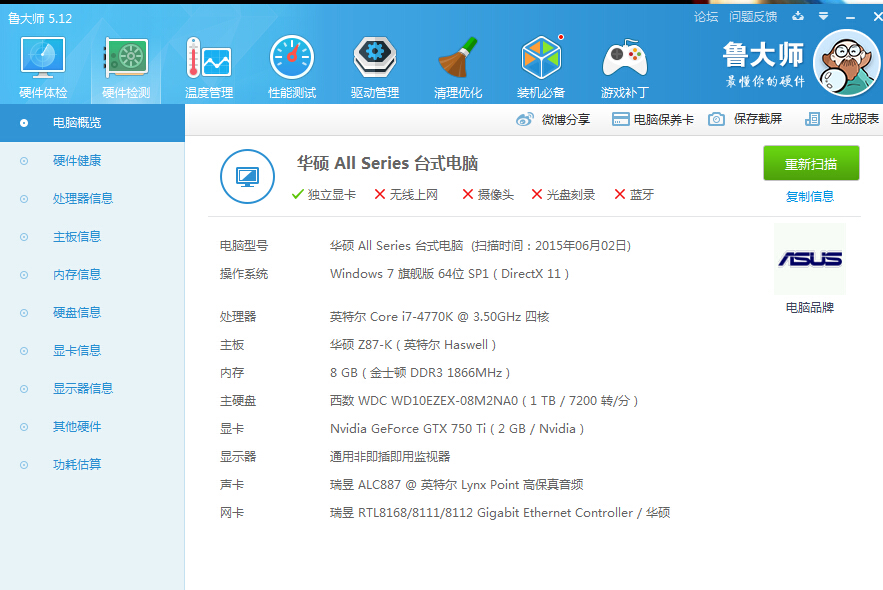The height and width of the screenshot is (590, 883).
Task: Click the 电脑品牌 label under logo
Action: (810, 308)
